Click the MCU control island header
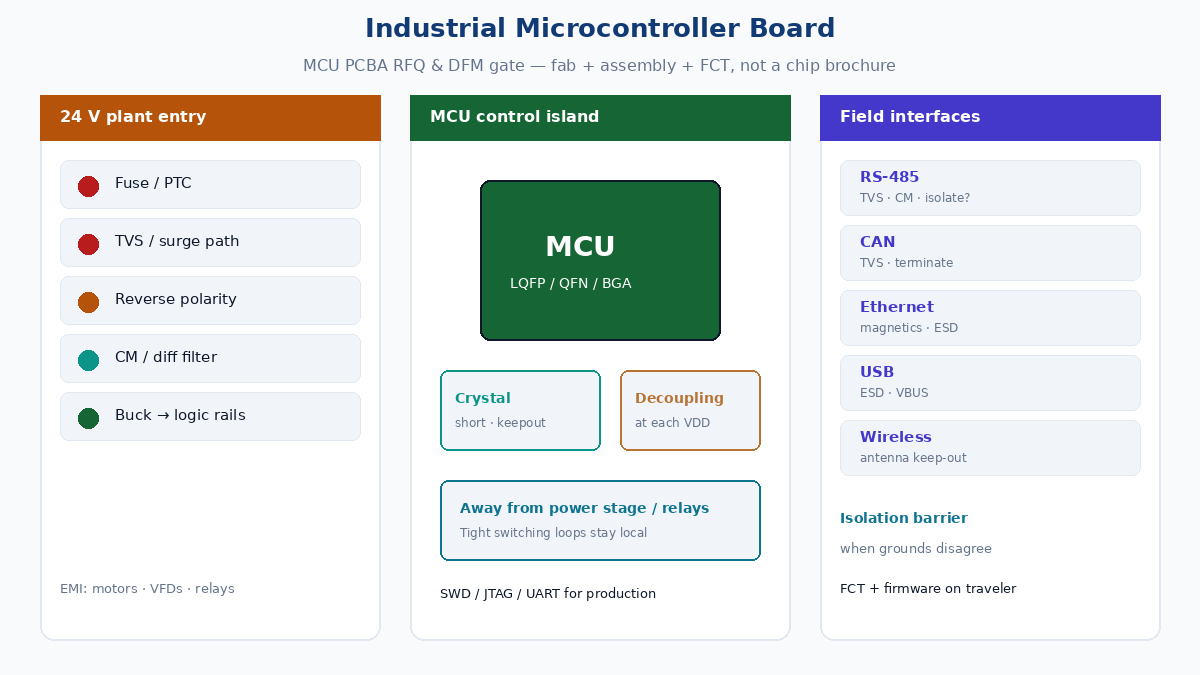The width and height of the screenshot is (1200, 675). [x=600, y=118]
